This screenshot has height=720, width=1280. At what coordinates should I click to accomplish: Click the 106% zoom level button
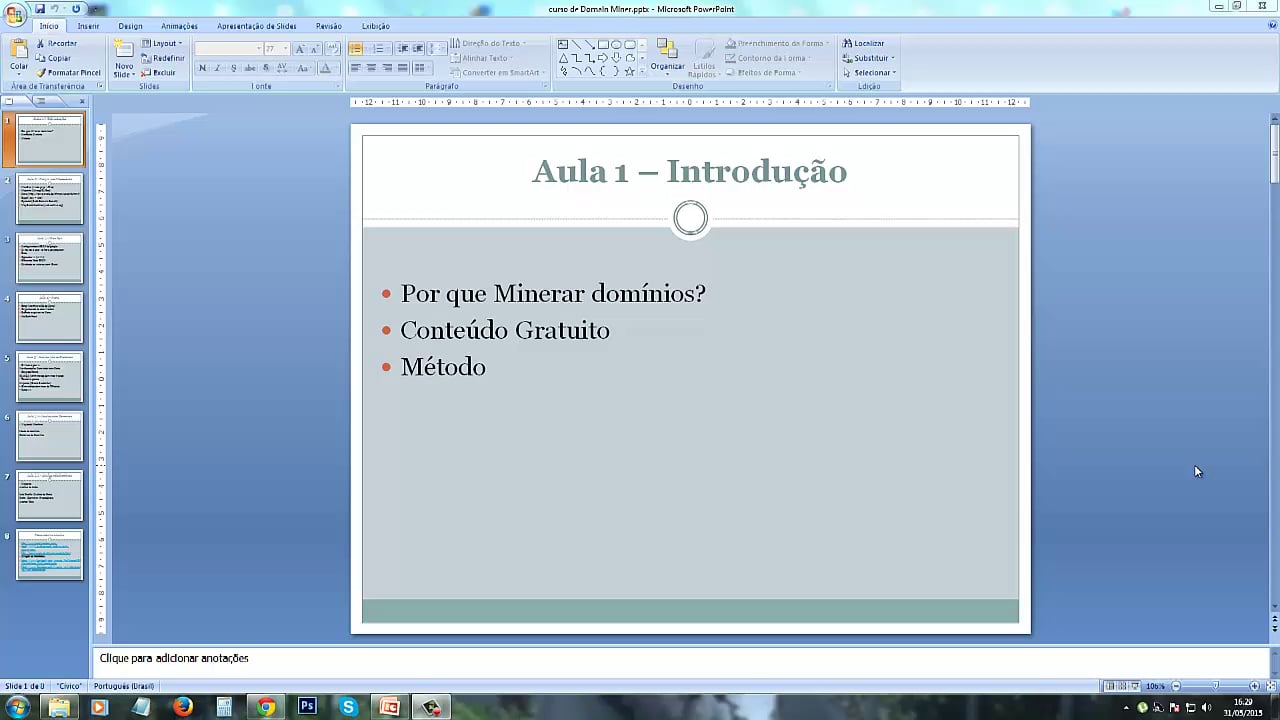click(1155, 686)
